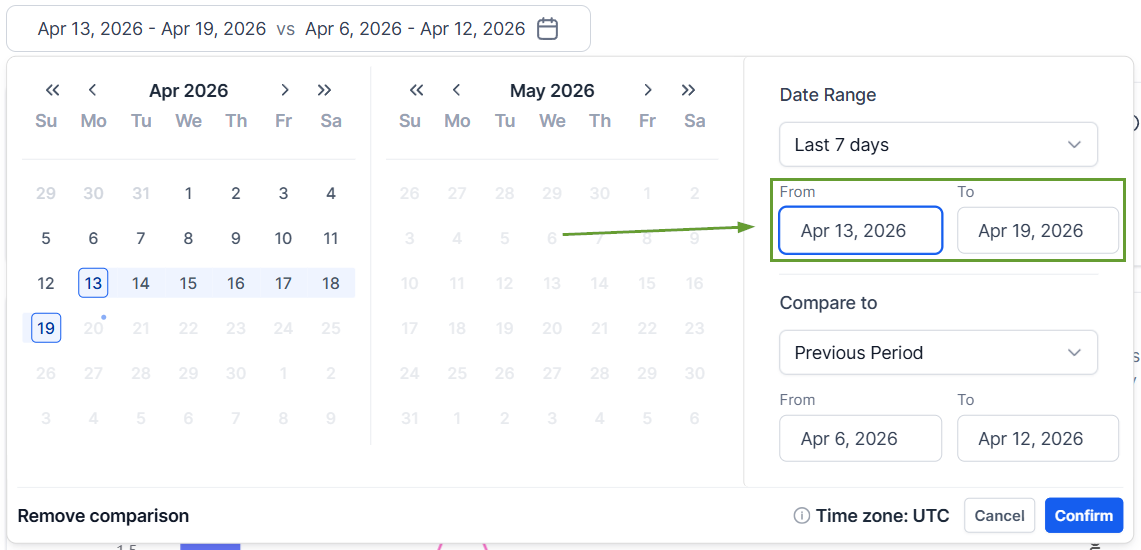Open the Last 7 days dropdown
This screenshot has width=1141, height=550.
click(938, 145)
